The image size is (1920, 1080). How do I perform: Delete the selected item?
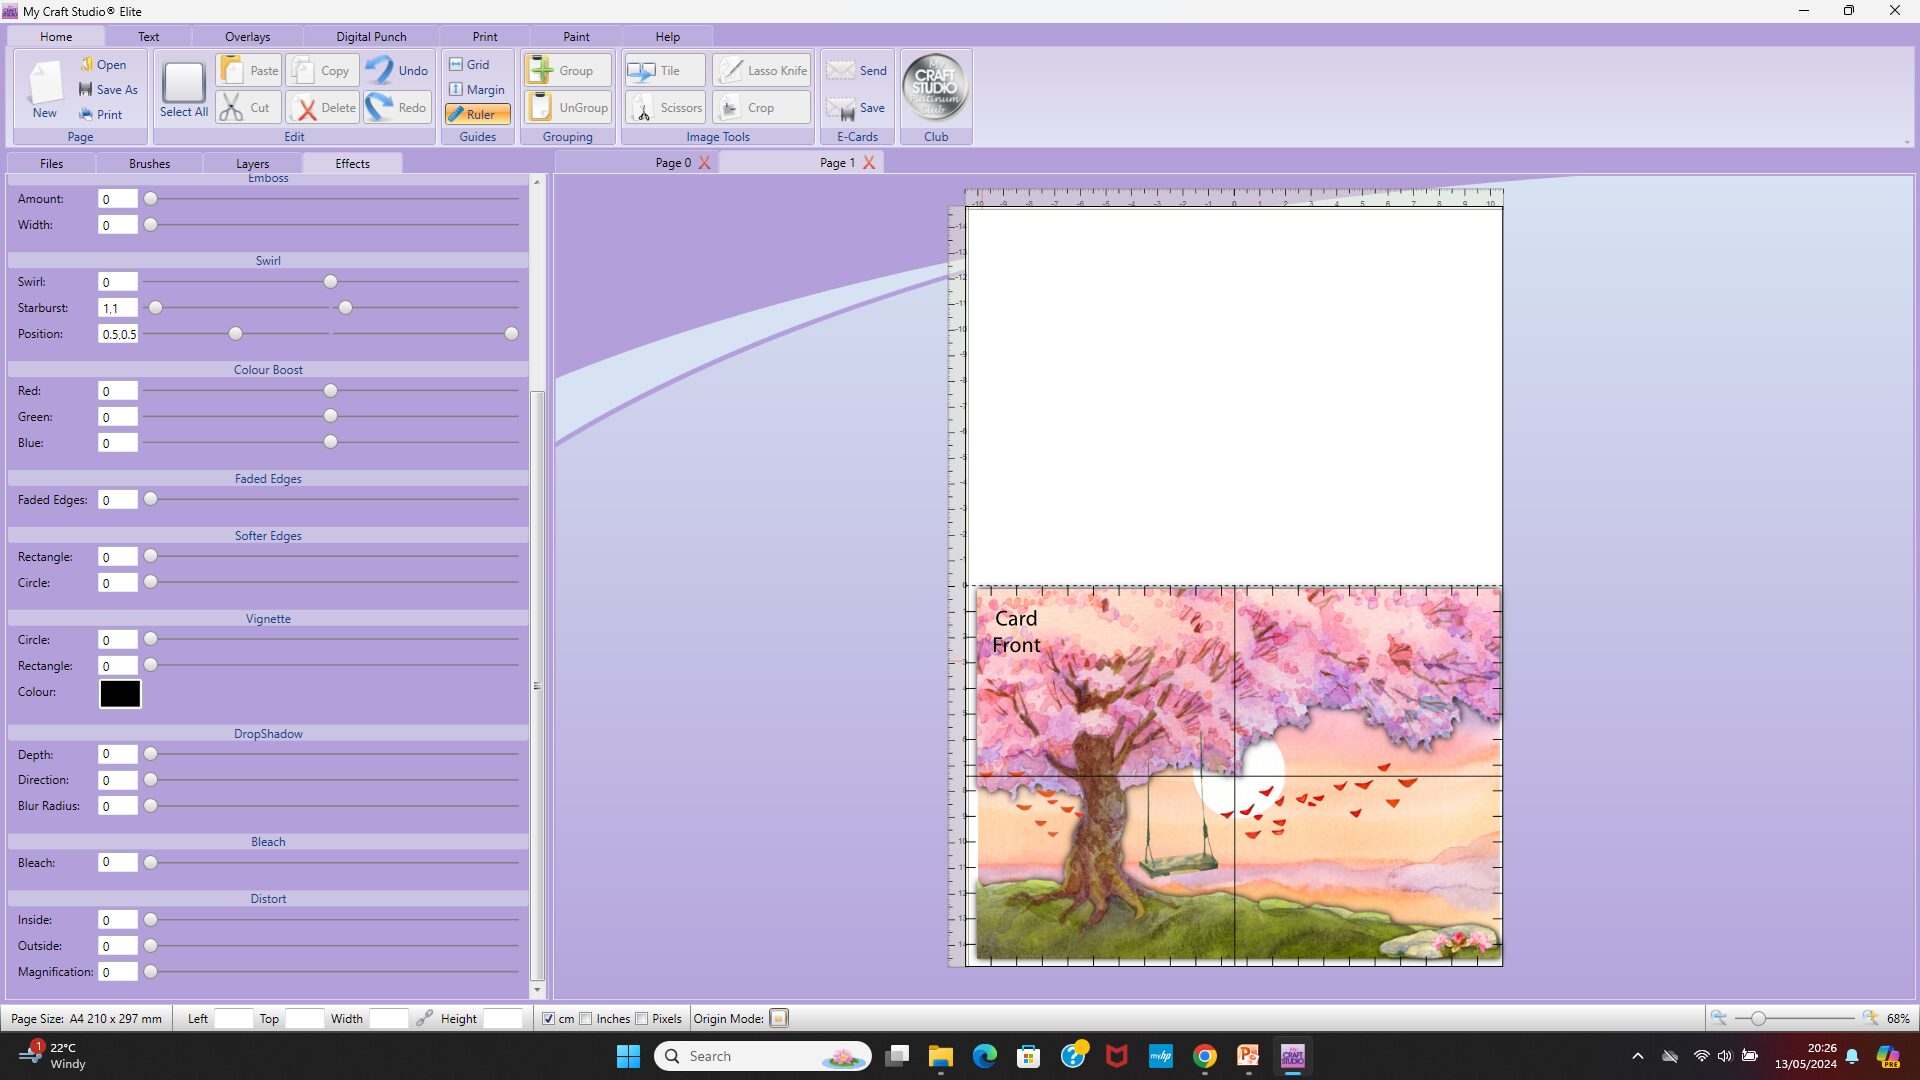tap(322, 108)
